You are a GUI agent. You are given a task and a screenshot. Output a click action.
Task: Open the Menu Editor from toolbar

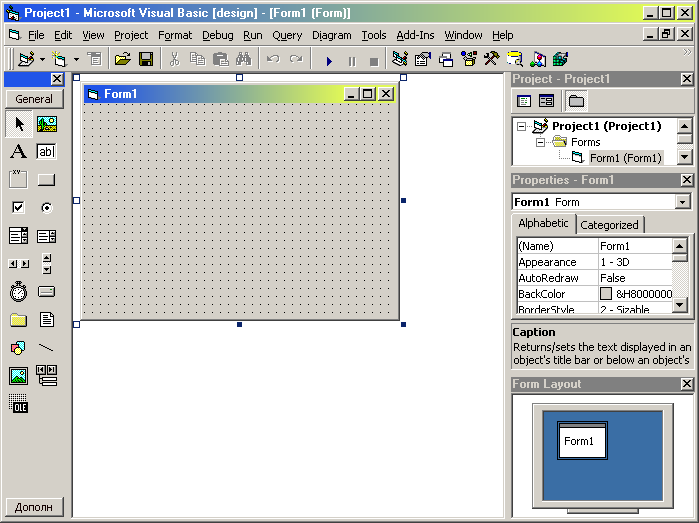[95, 59]
